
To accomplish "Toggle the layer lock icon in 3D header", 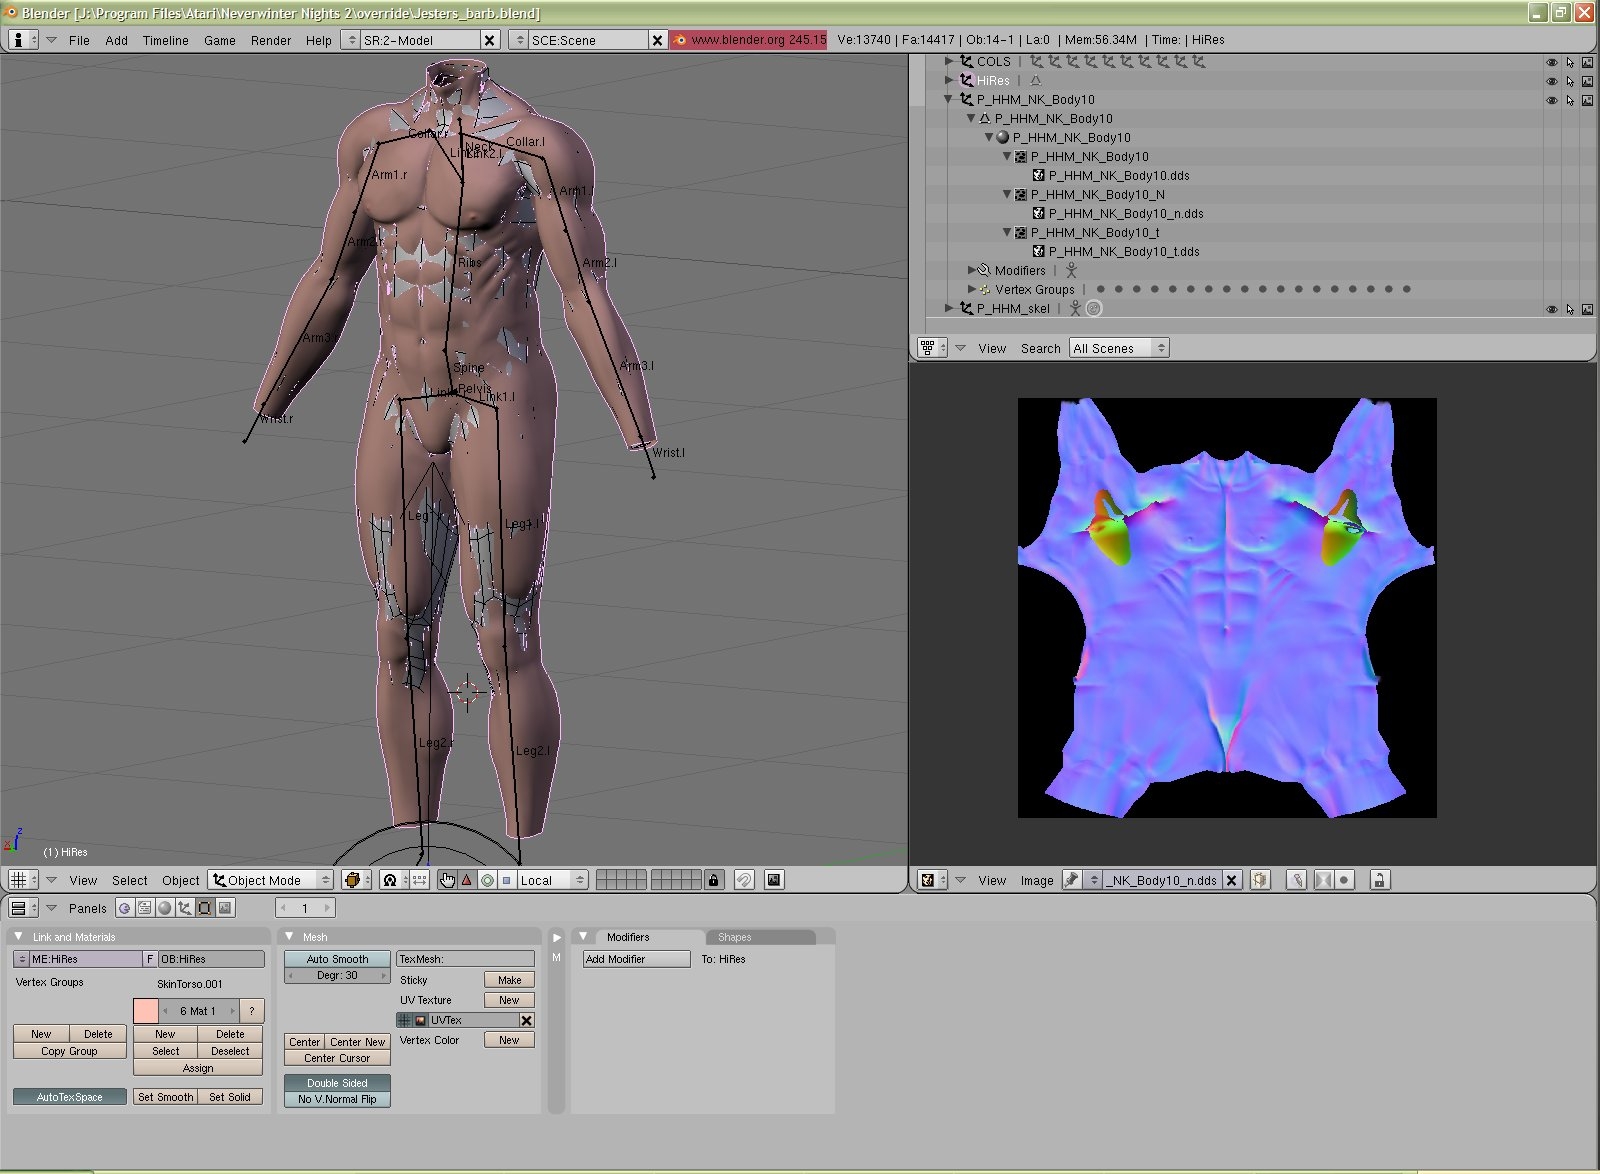I will coord(713,880).
